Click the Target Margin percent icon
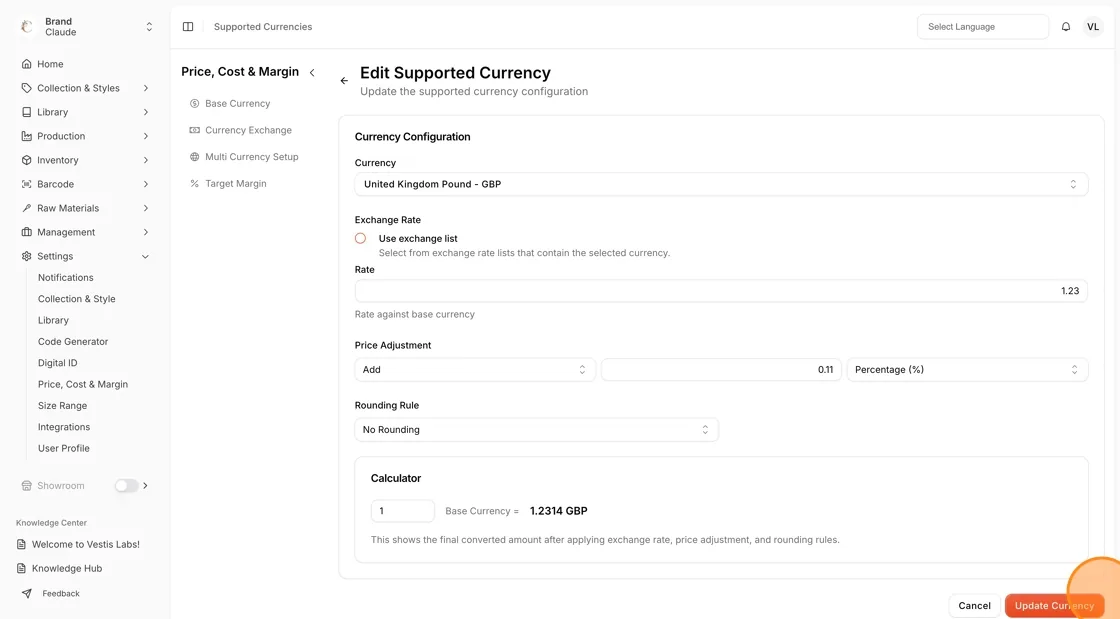This screenshot has height=619, width=1120. point(194,183)
